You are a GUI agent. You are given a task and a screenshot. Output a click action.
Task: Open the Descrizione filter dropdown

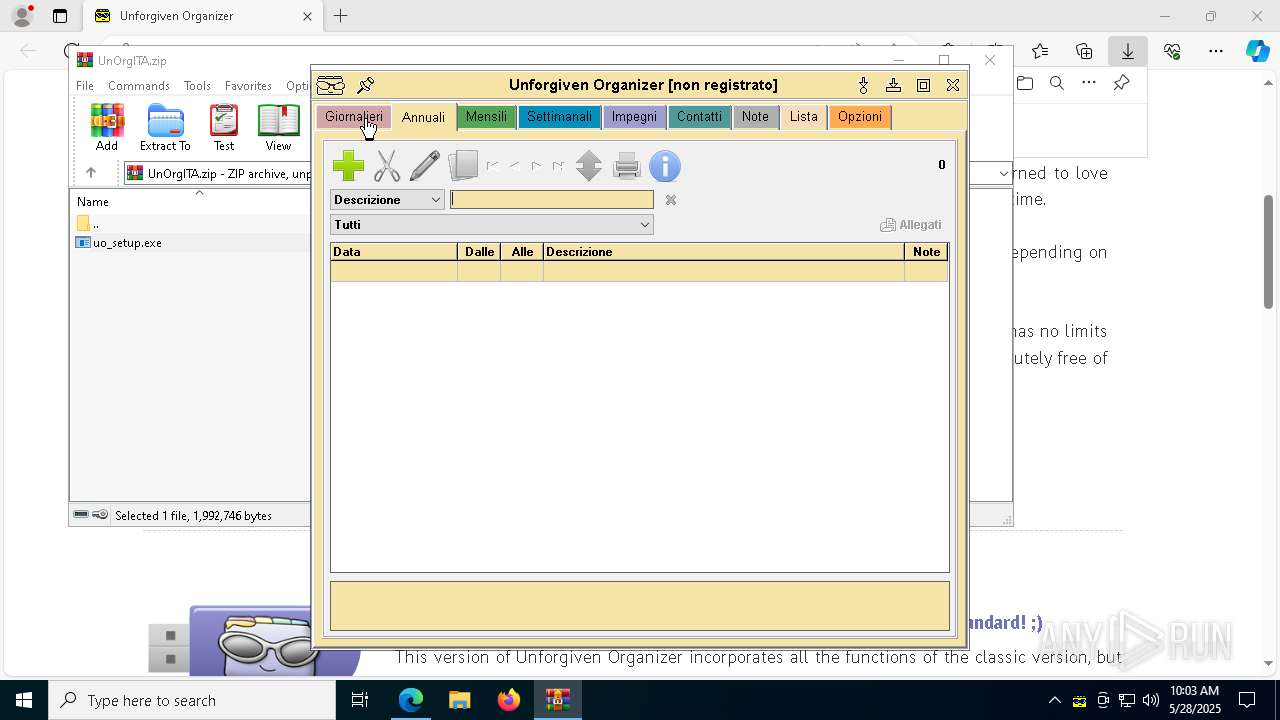click(x=387, y=200)
